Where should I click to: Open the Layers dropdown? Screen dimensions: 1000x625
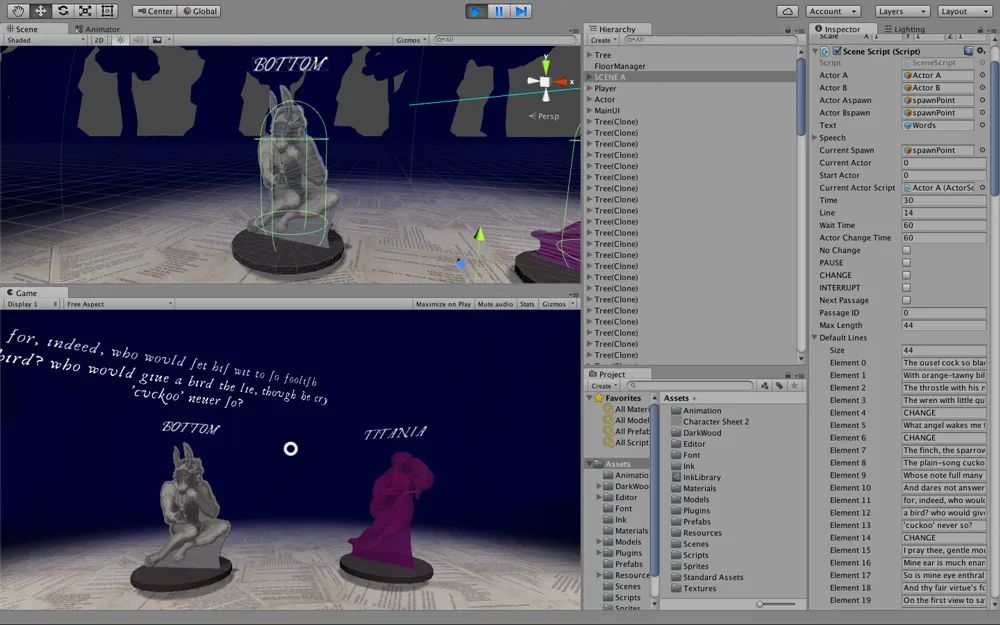coord(902,11)
